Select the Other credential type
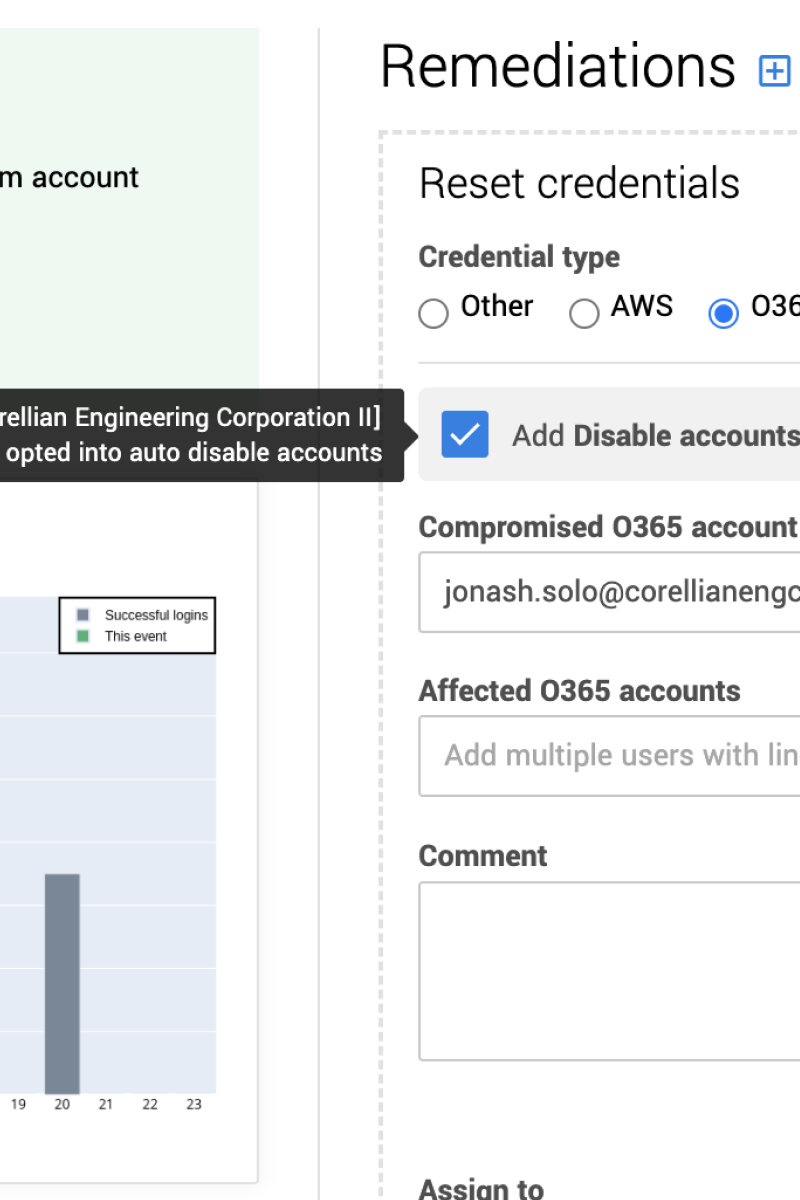Screen dimensions: 800x1200 433,314
